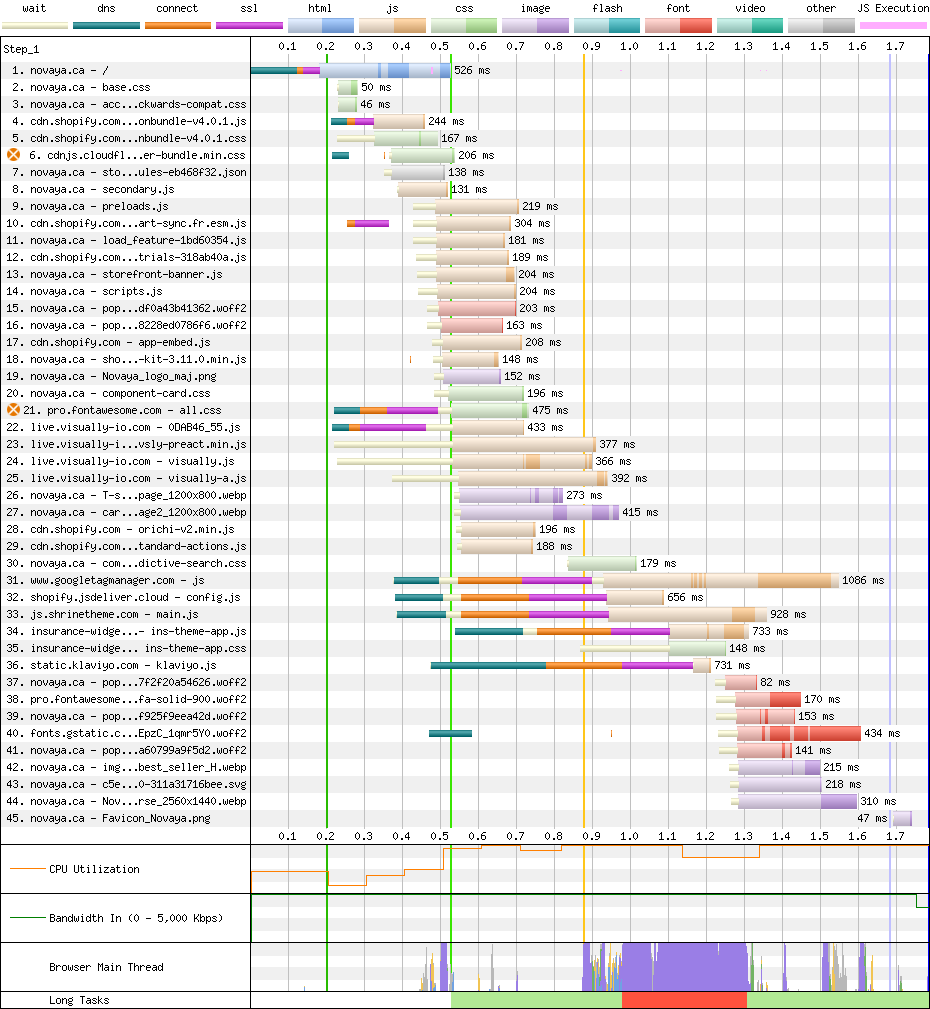Select the red font bar of fonts.gstatic.com request
The width and height of the screenshot is (930, 1009).
point(799,734)
